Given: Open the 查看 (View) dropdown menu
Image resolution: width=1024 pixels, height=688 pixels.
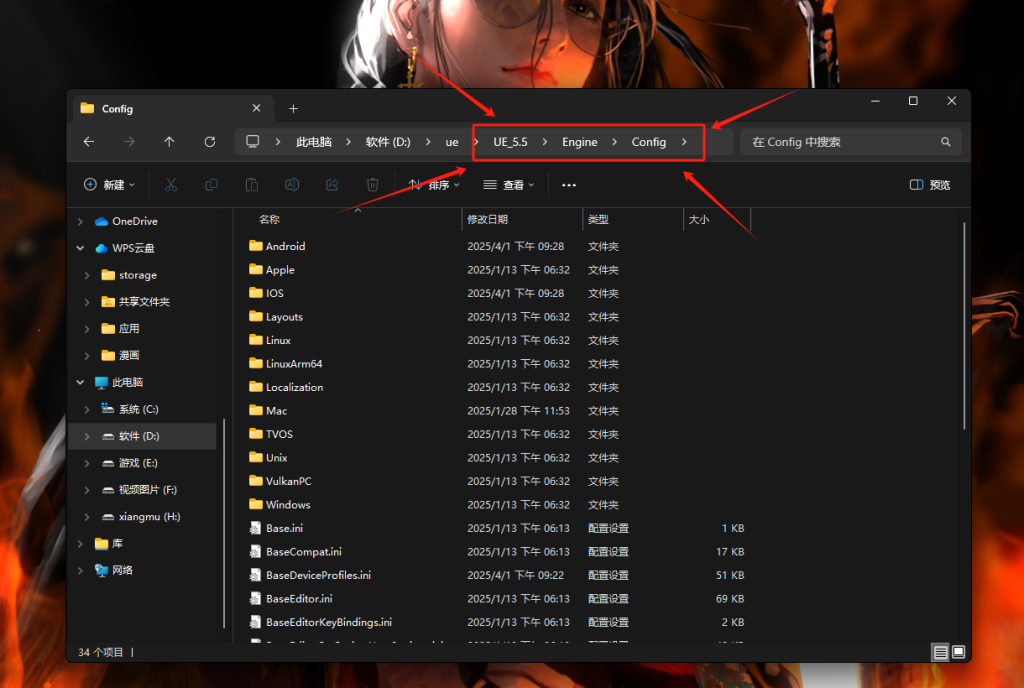Looking at the screenshot, I should [509, 185].
